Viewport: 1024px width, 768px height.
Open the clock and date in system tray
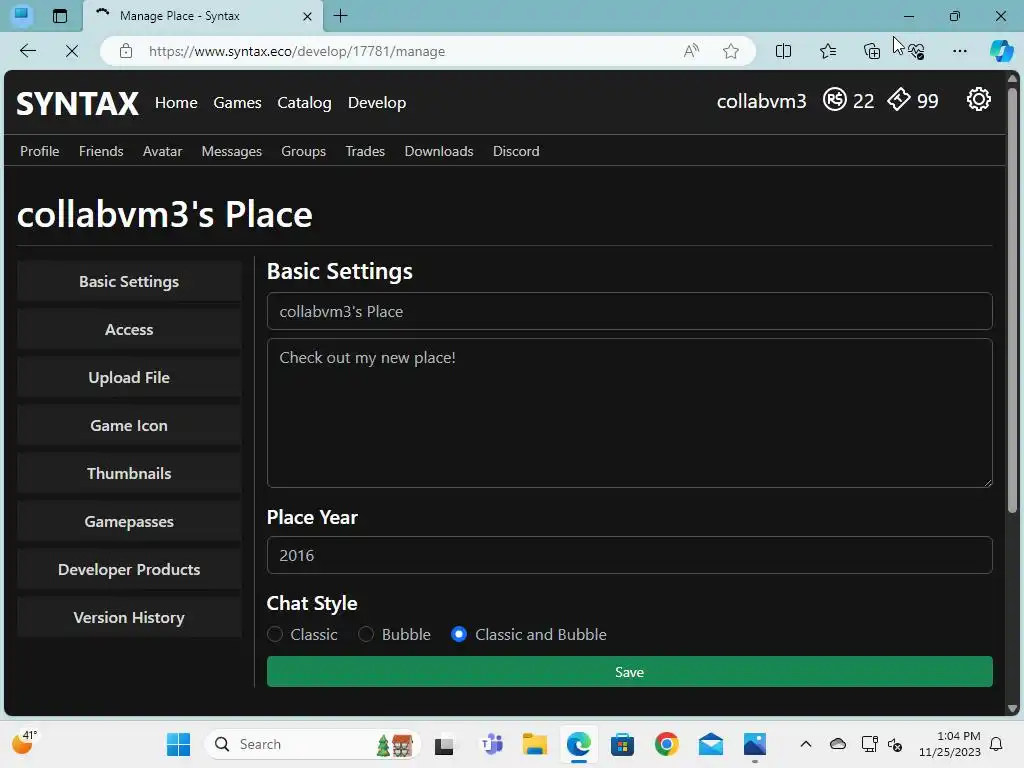[949, 744]
